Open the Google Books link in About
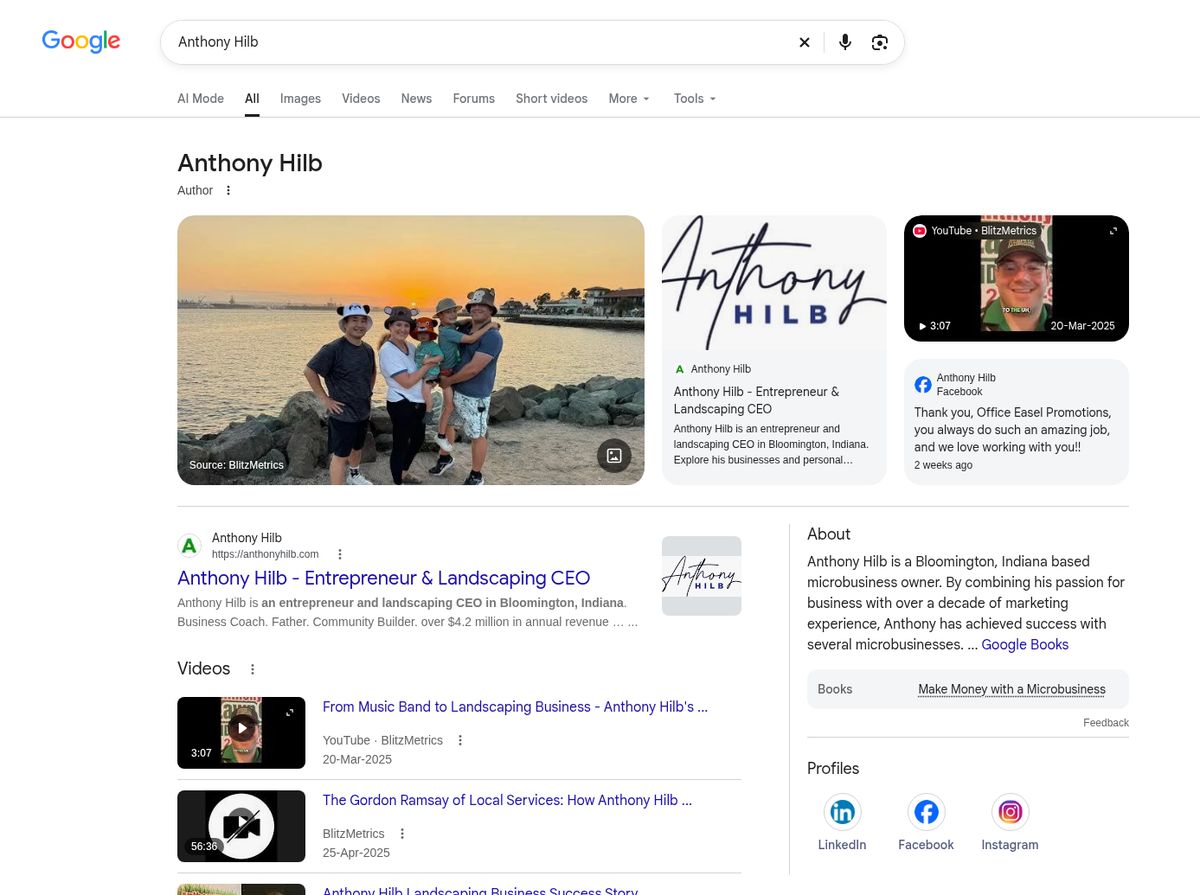The height and width of the screenshot is (895, 1200). coord(1025,645)
